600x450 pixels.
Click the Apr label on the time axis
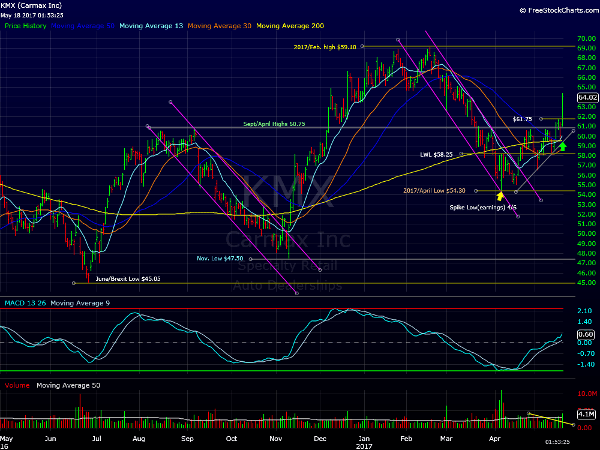pyautogui.click(x=495, y=439)
